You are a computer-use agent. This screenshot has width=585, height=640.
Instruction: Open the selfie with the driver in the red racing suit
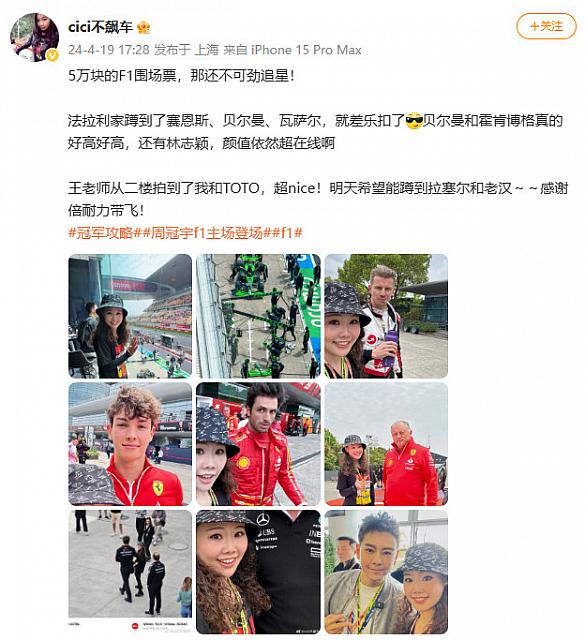click(x=258, y=444)
